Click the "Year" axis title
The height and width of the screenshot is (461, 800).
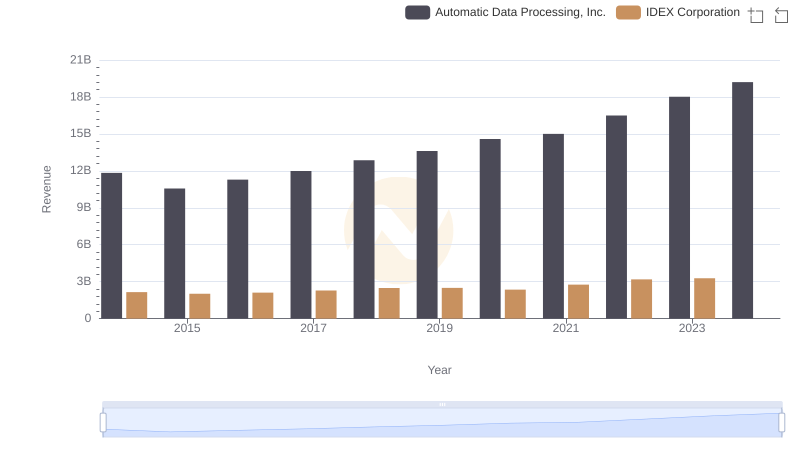click(439, 370)
